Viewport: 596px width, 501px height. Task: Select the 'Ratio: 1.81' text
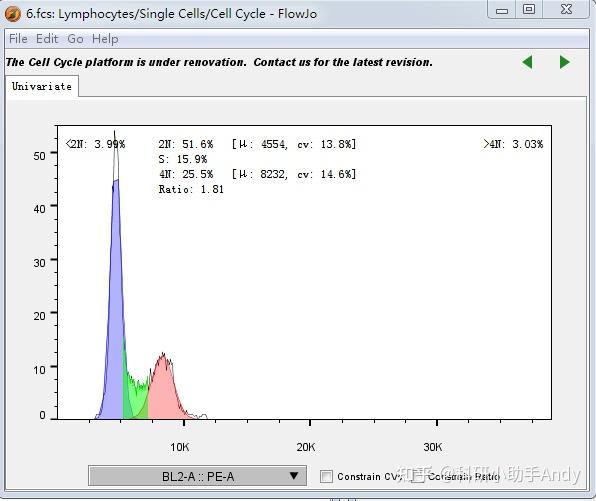(x=191, y=189)
